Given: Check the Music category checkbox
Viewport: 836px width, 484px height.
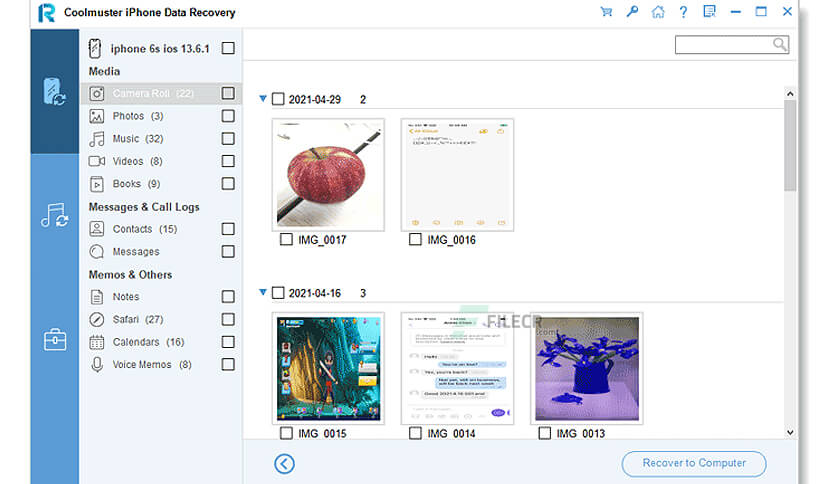Looking at the screenshot, I should [x=228, y=139].
